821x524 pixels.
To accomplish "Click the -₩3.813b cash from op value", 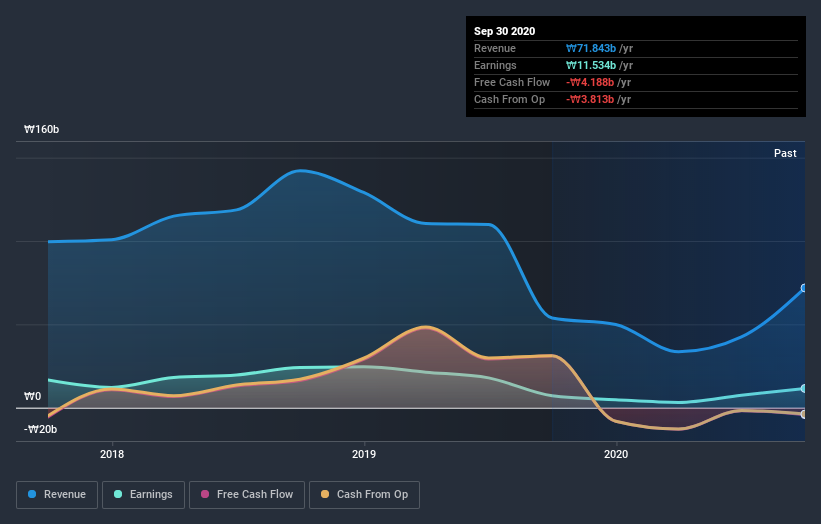I will (x=590, y=99).
